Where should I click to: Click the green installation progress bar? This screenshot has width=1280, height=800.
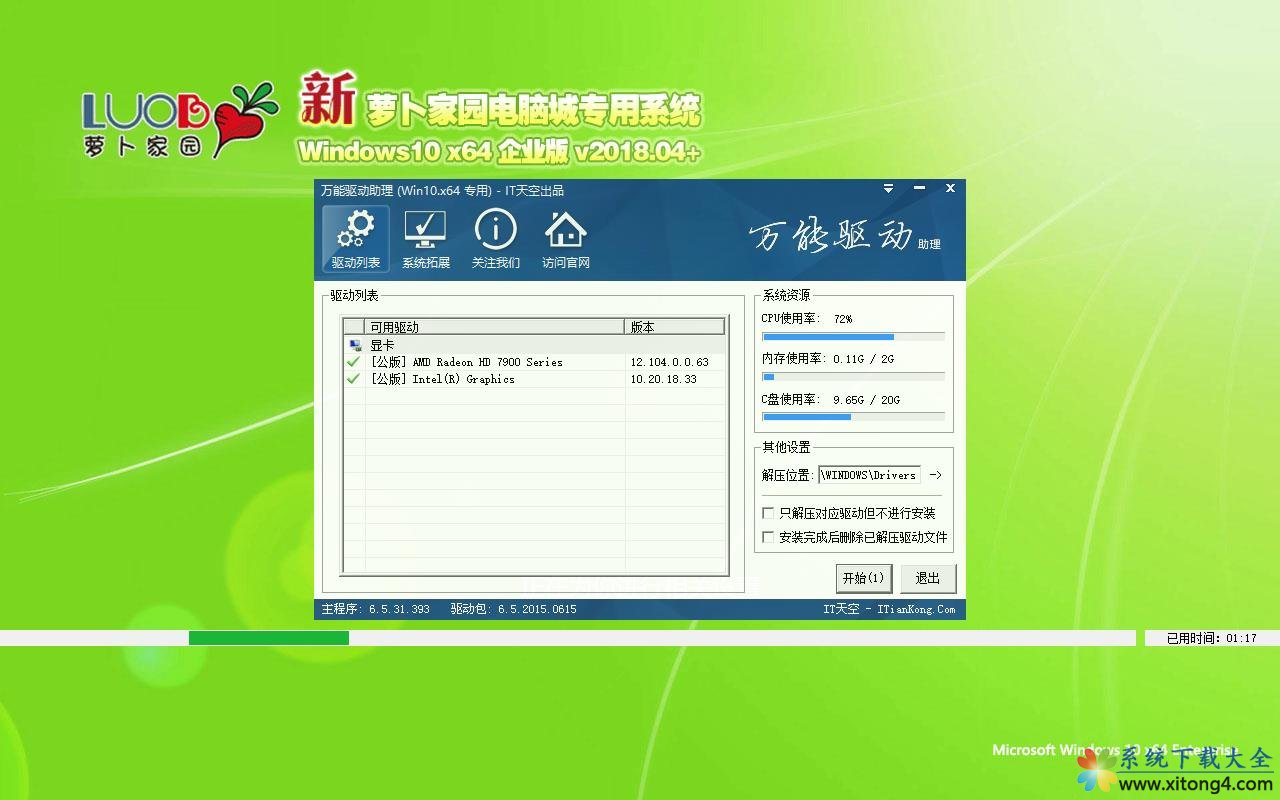tap(268, 637)
